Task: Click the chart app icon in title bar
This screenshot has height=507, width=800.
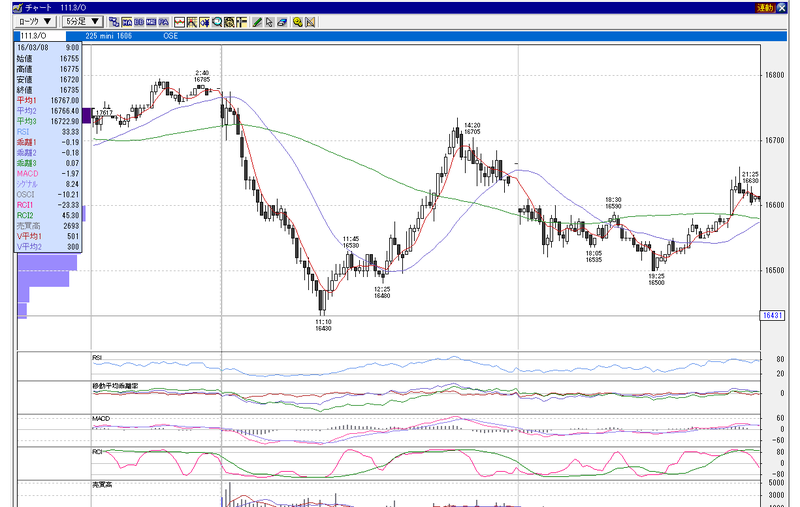Action: [17, 8]
